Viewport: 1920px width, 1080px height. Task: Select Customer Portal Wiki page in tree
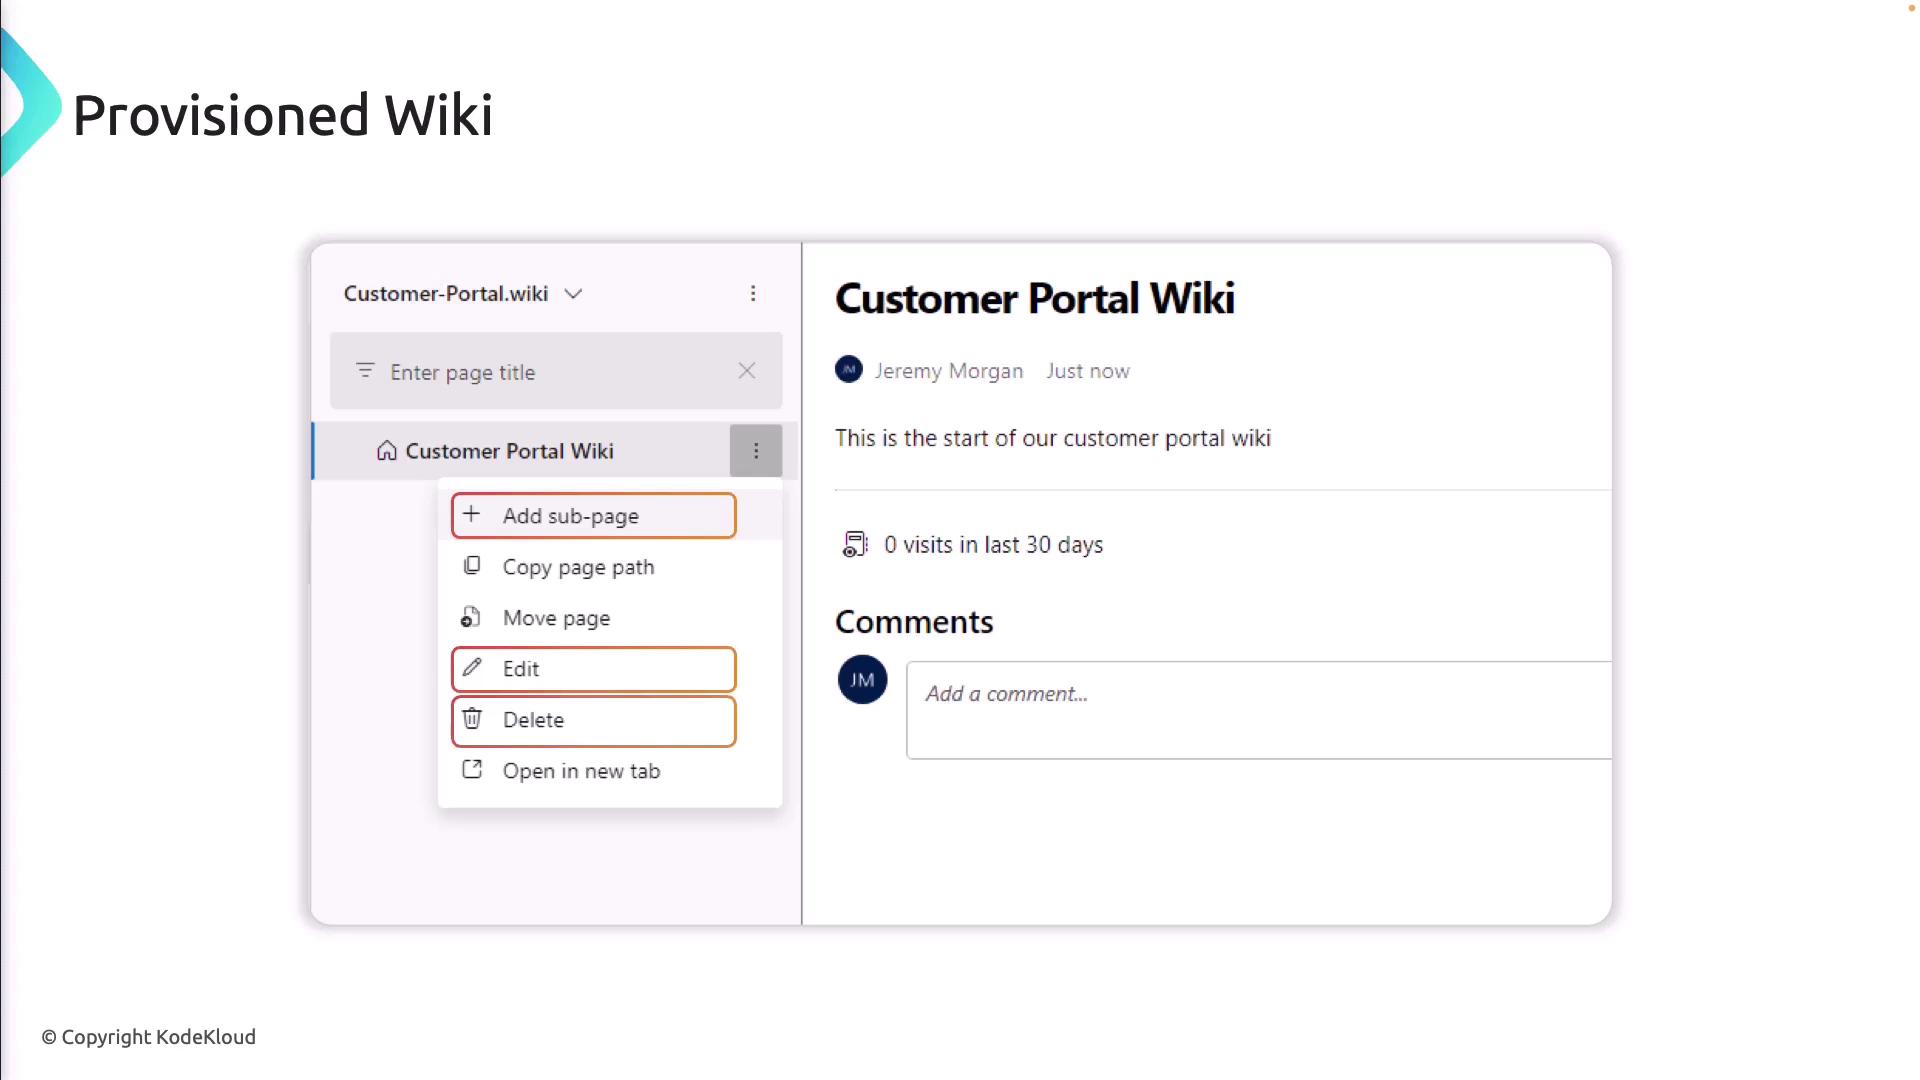click(x=509, y=451)
